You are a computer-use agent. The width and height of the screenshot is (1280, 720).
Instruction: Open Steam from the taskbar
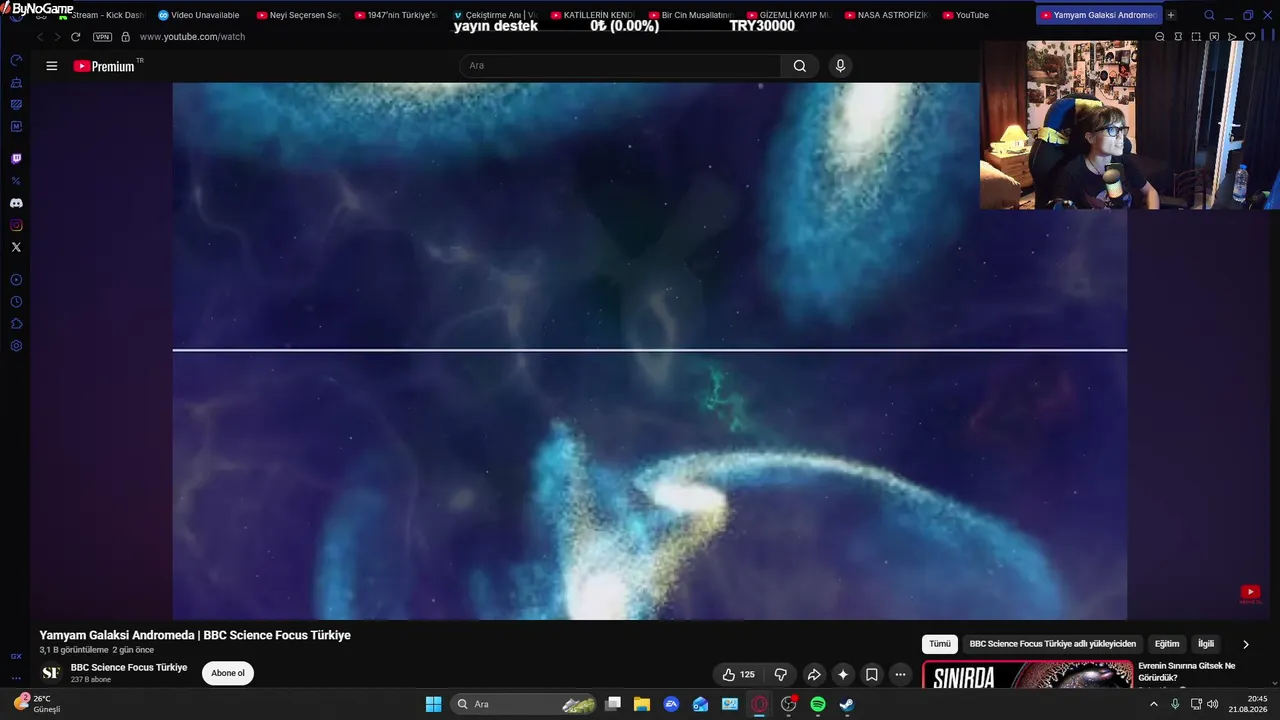pos(847,704)
